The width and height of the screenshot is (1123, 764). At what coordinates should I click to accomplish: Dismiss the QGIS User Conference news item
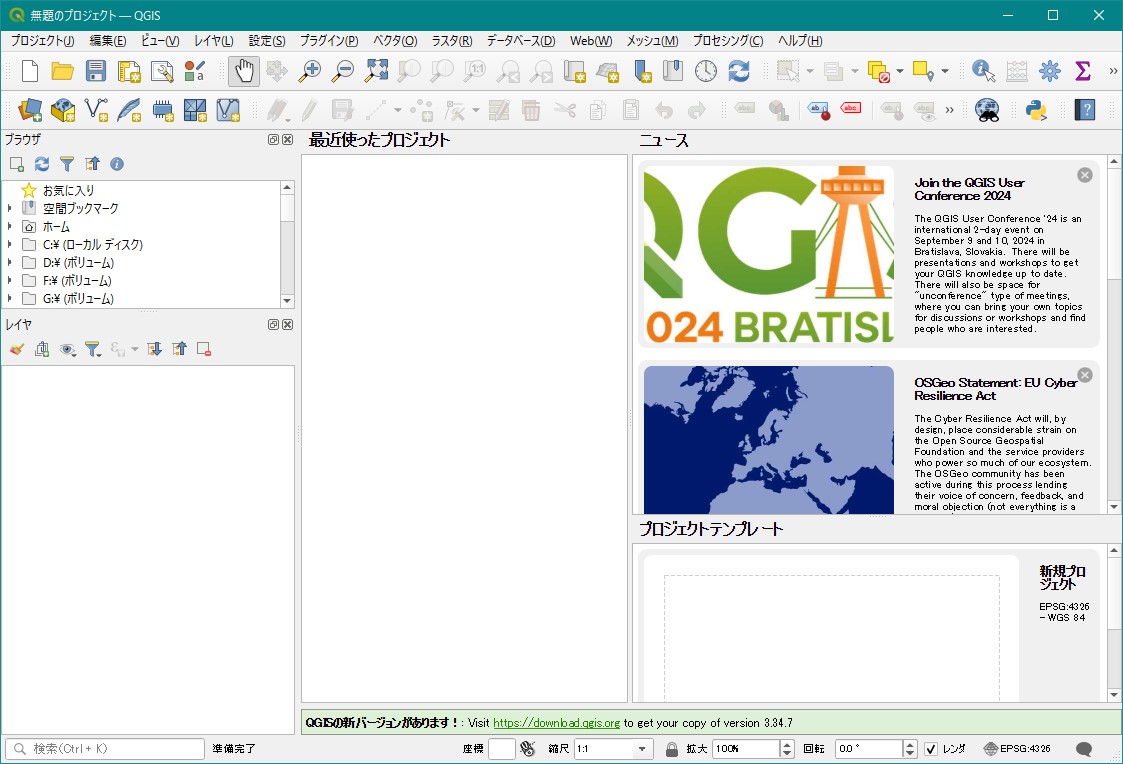(x=1085, y=175)
